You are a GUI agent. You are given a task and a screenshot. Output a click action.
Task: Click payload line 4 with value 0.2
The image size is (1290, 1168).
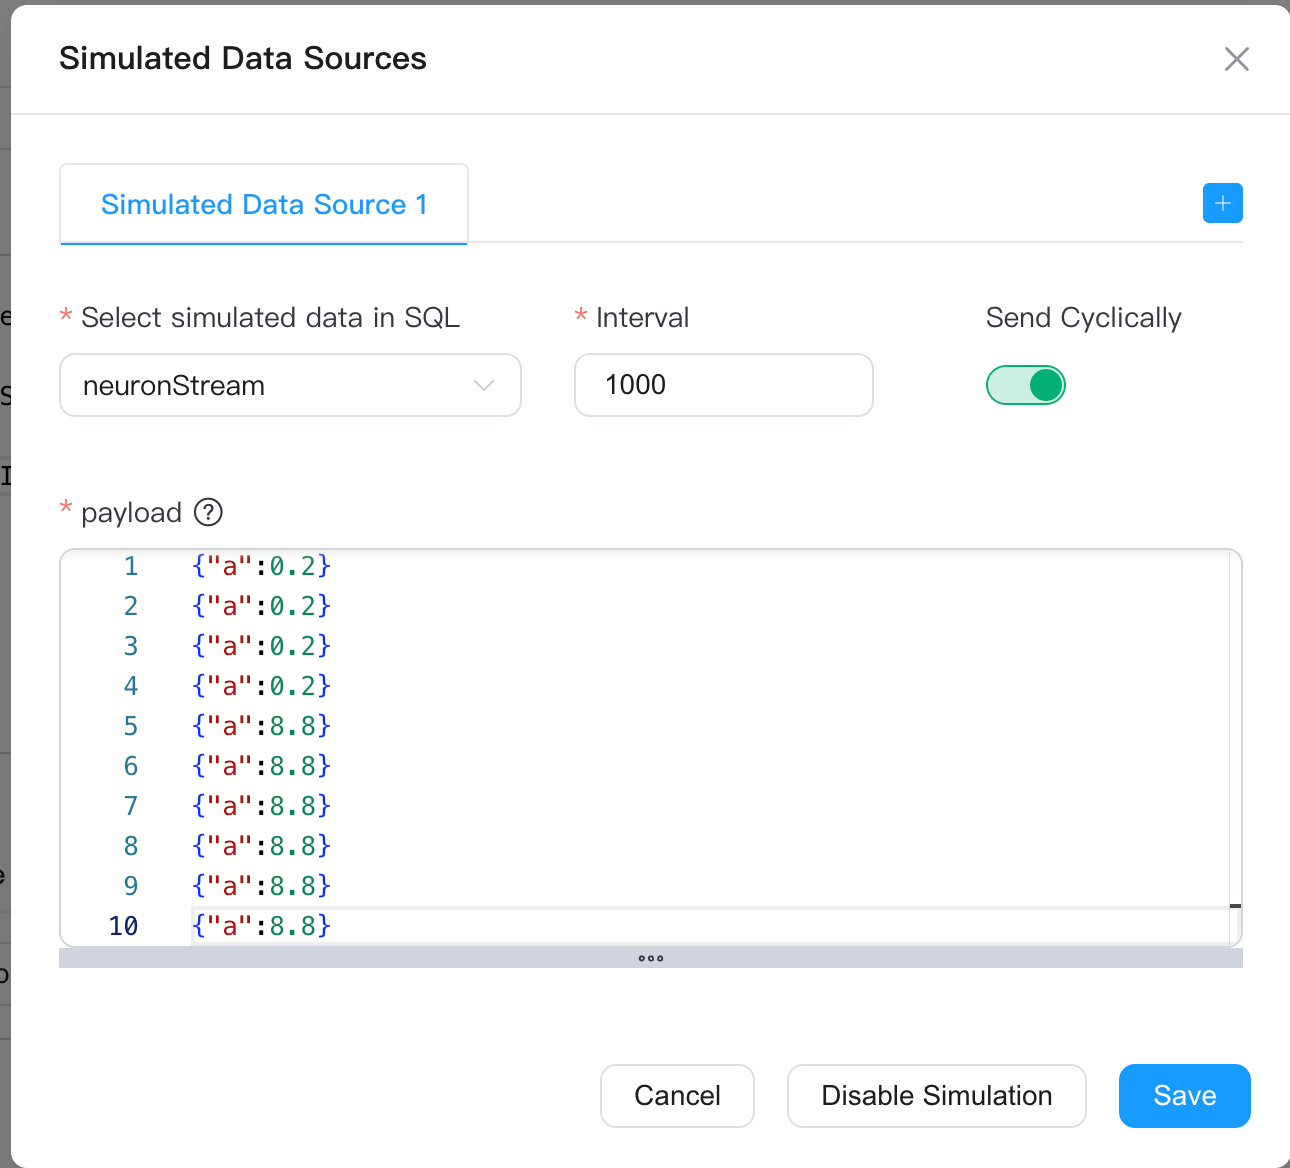[x=261, y=687]
